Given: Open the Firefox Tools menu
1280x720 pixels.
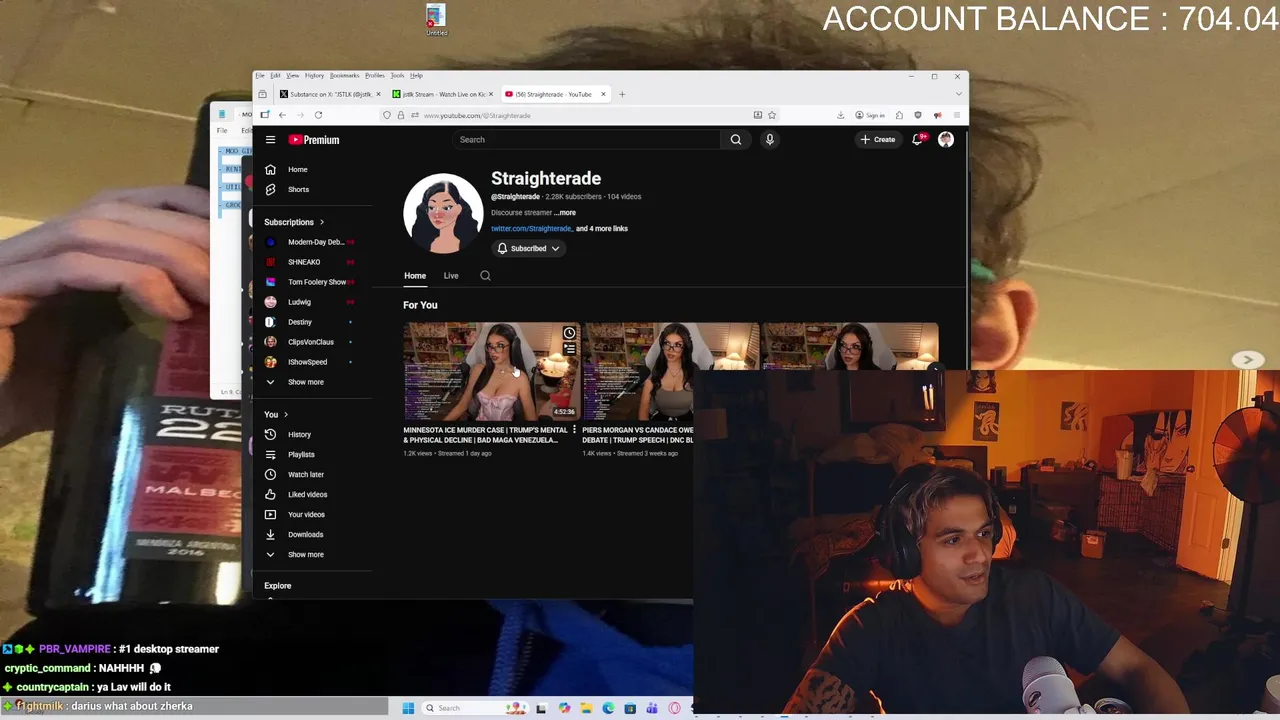Looking at the screenshot, I should pyautogui.click(x=397, y=76).
